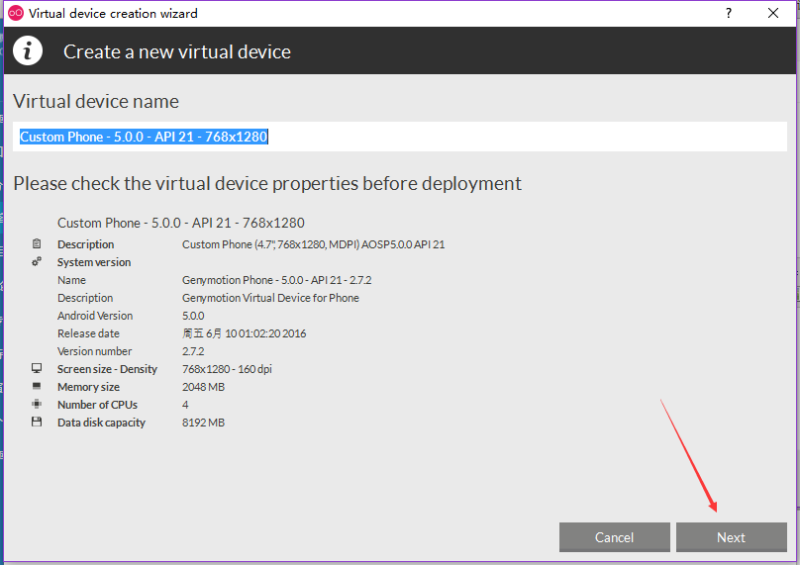Click the 'Virtual device name' heading
This screenshot has width=800, height=565.
point(96,101)
